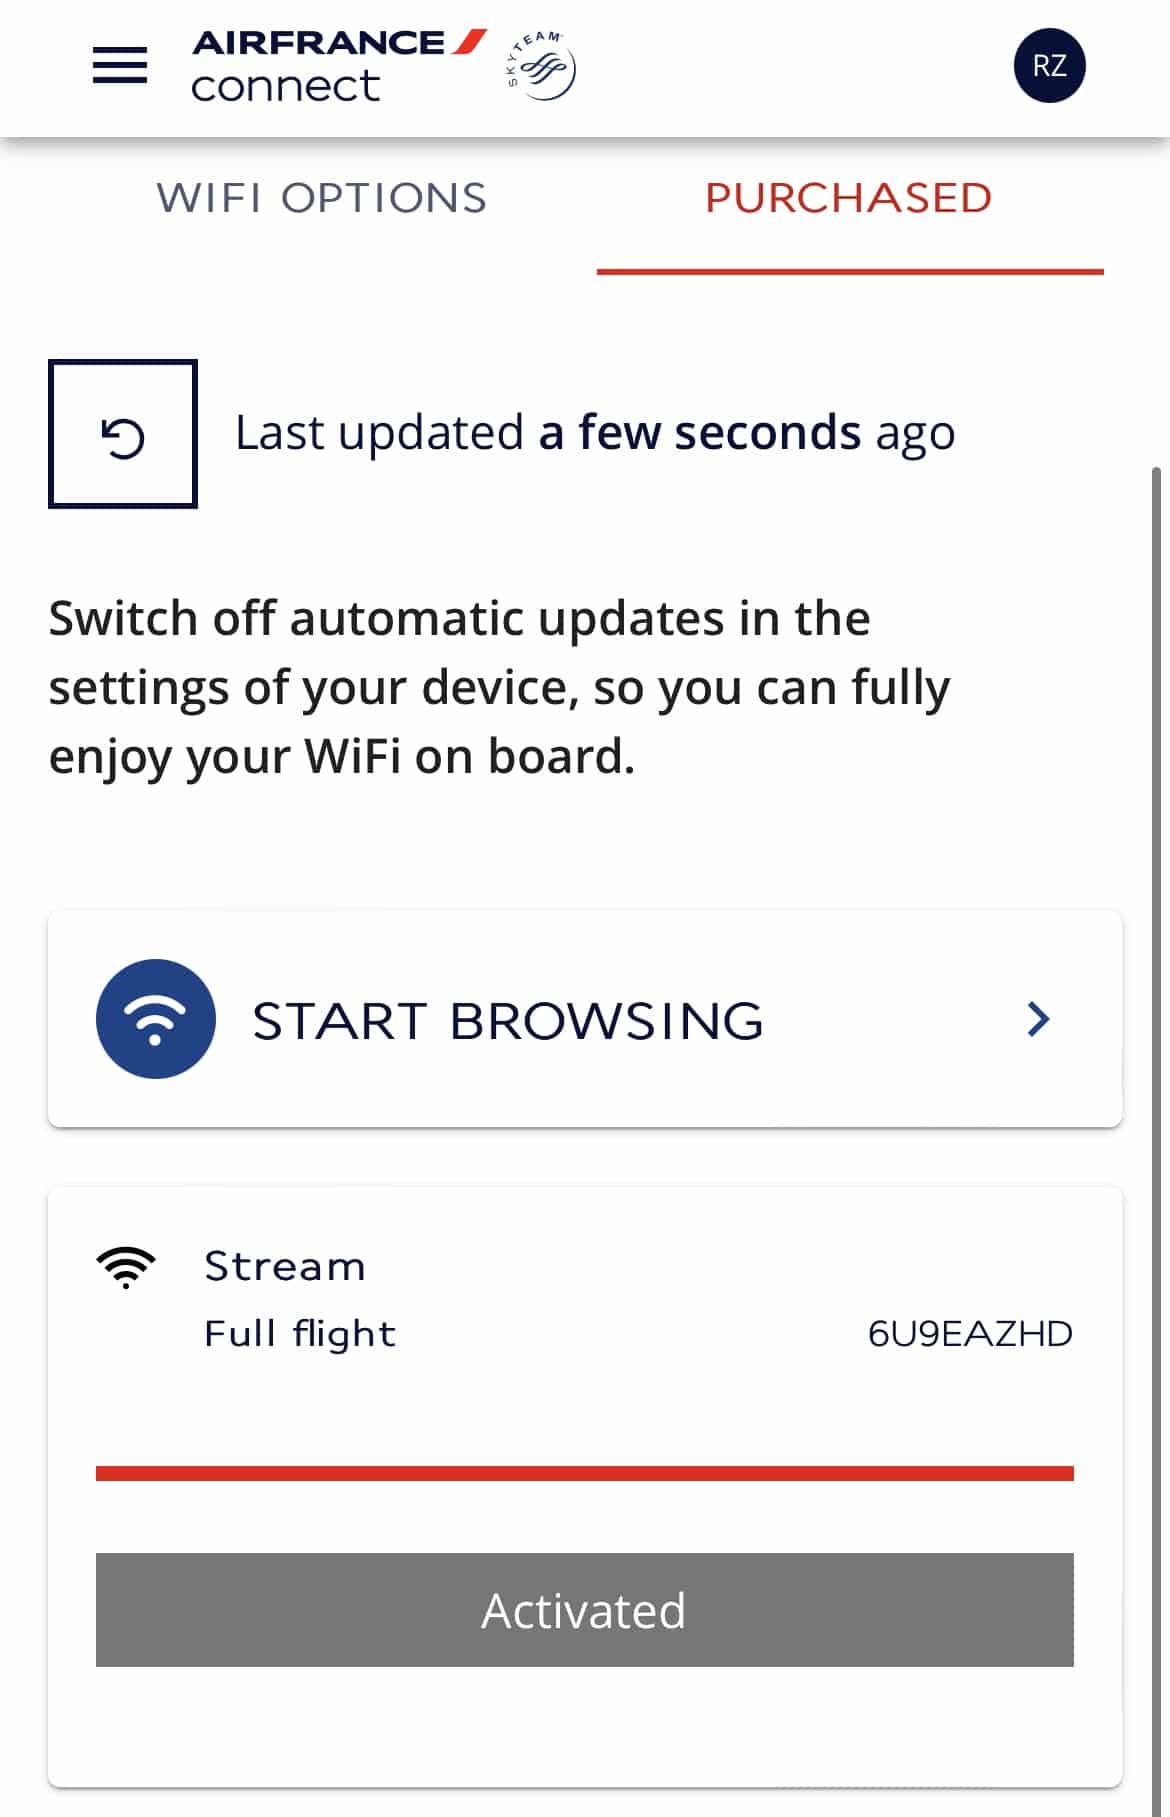This screenshot has width=1170, height=1817.
Task: Select the PURCHASED tab
Action: 848,198
